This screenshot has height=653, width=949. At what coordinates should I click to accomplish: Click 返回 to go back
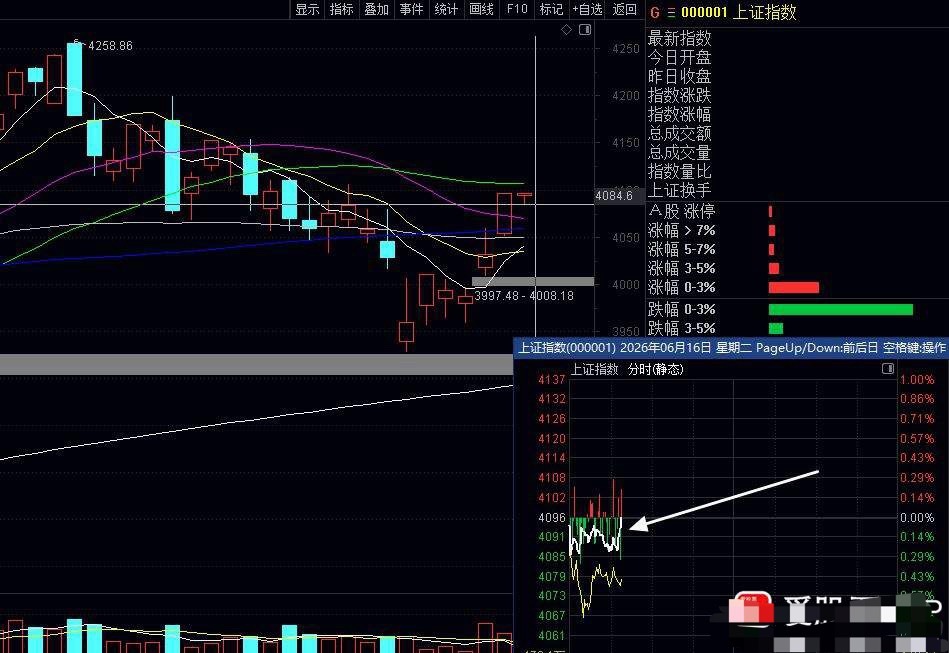[x=625, y=9]
